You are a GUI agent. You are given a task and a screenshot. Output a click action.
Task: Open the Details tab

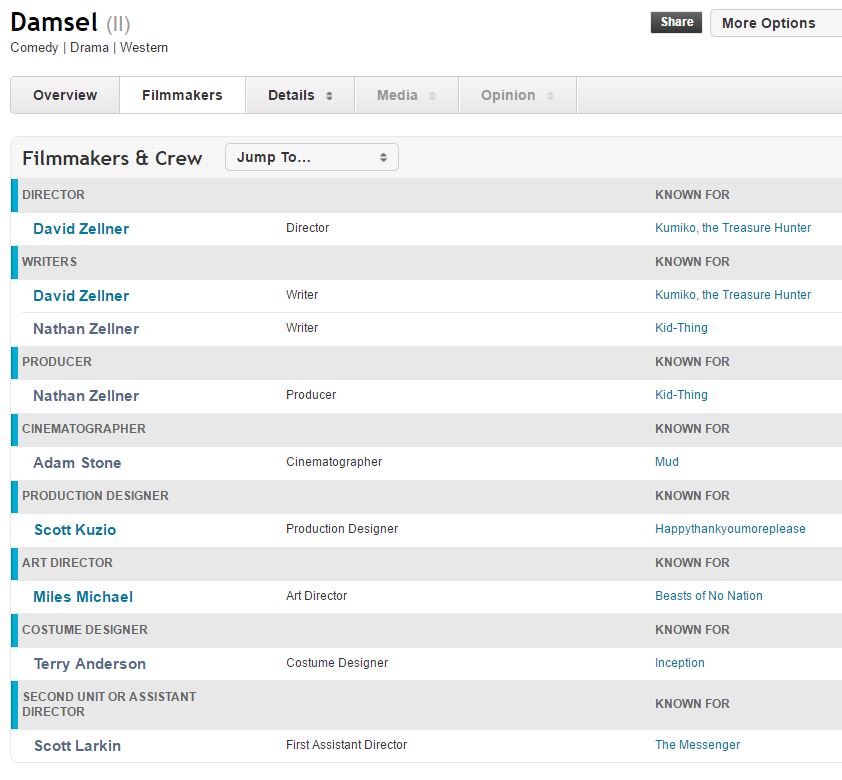pyautogui.click(x=294, y=95)
